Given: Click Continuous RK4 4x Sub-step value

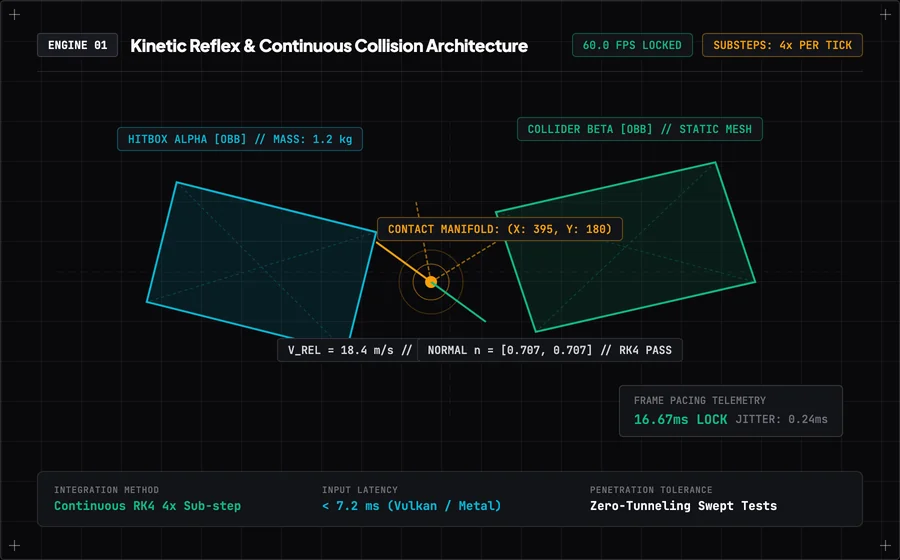Looking at the screenshot, I should tap(148, 506).
